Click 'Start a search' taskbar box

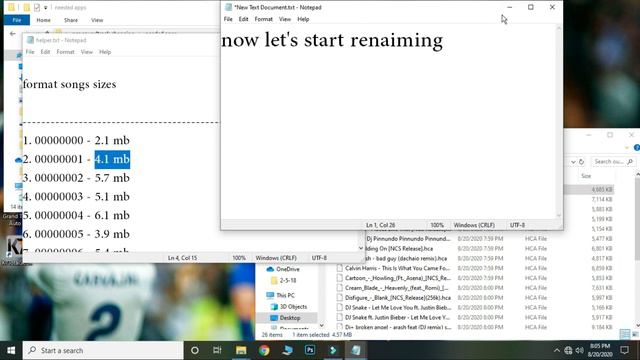pyautogui.click(x=103, y=350)
